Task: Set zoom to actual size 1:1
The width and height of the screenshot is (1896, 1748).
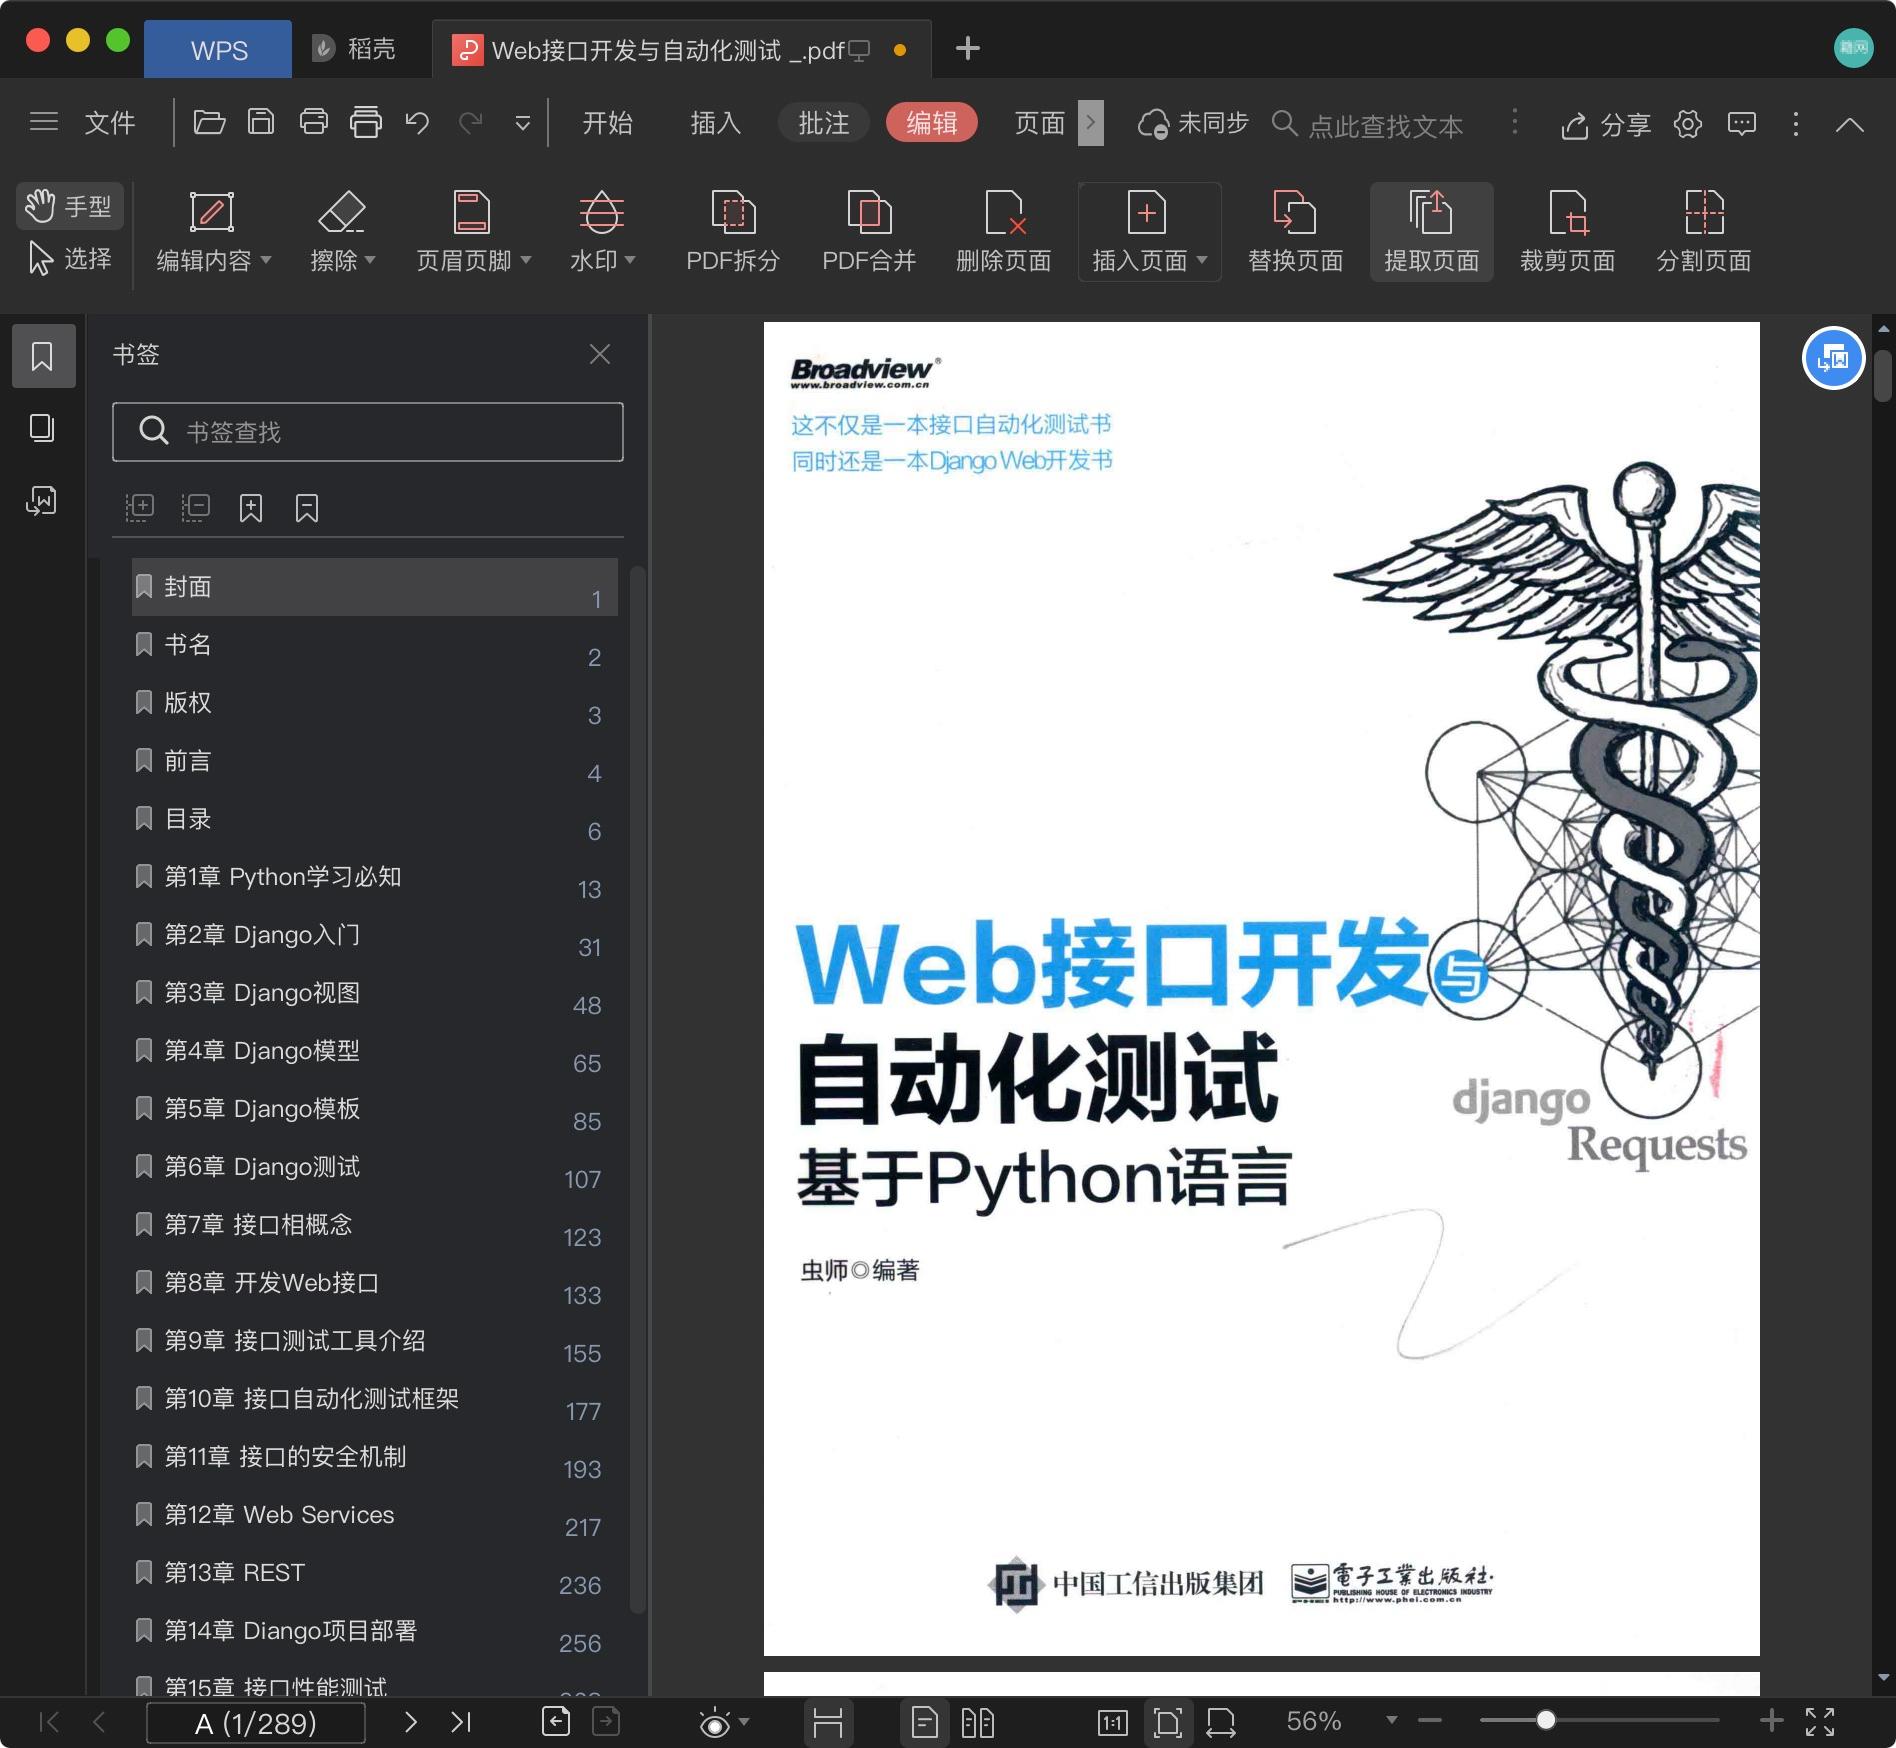Action: pos(1113,1722)
